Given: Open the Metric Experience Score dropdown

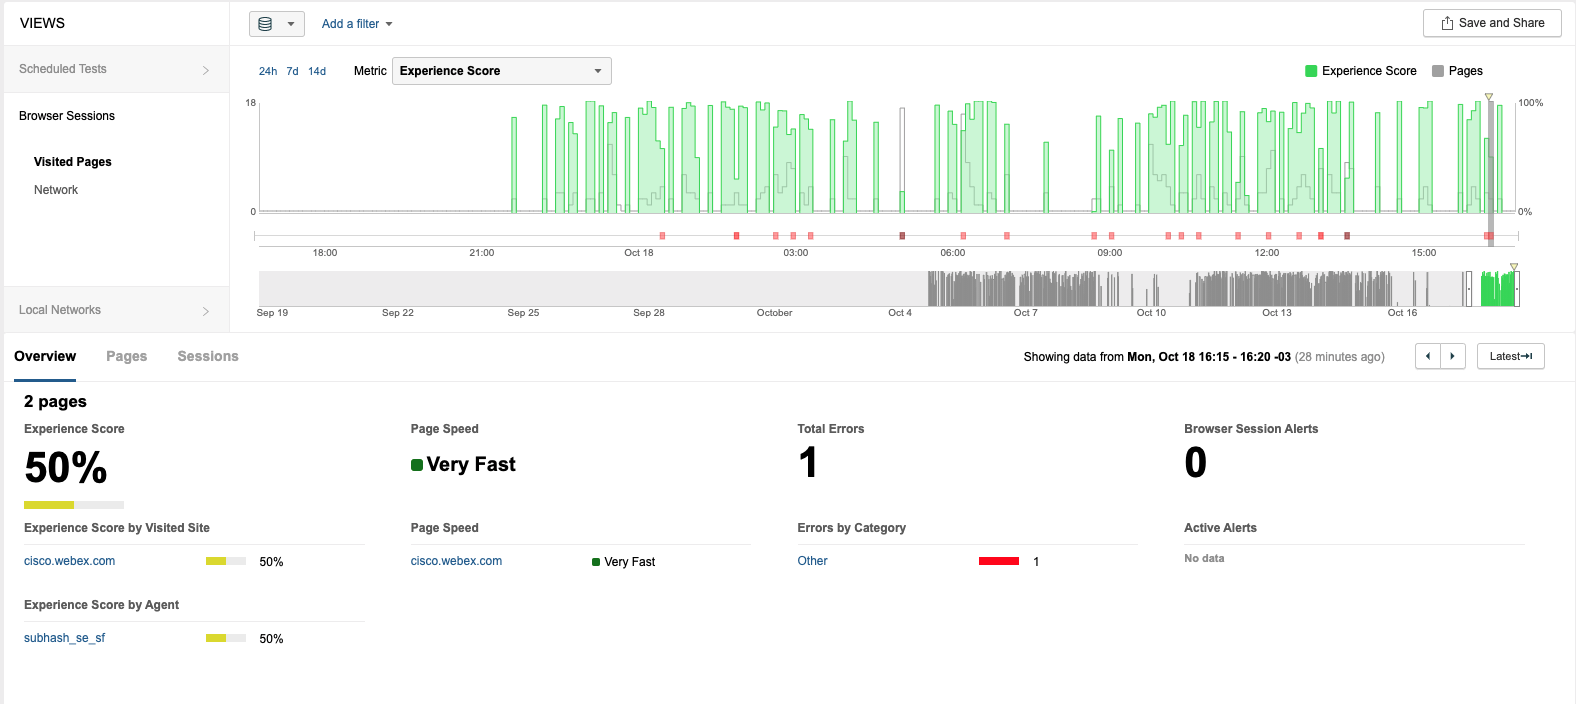Looking at the screenshot, I should [501, 71].
